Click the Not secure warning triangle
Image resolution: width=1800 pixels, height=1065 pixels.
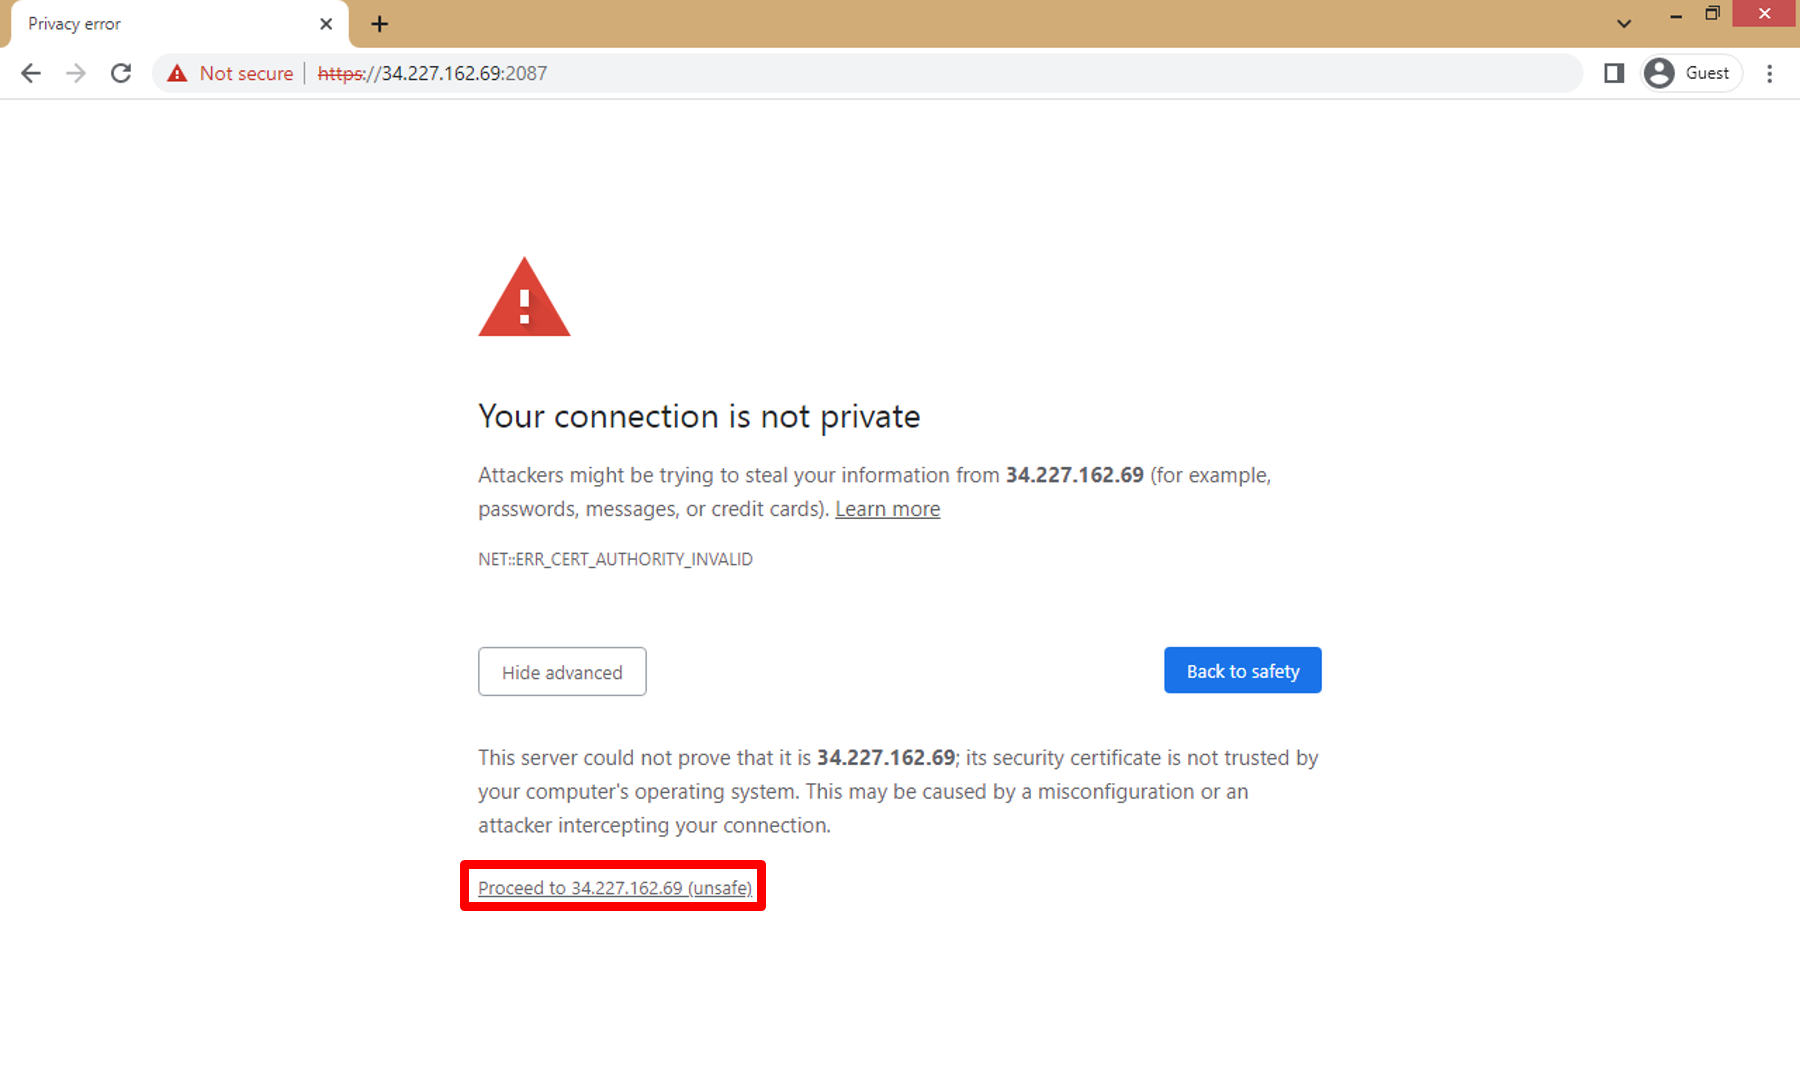pyautogui.click(x=177, y=73)
